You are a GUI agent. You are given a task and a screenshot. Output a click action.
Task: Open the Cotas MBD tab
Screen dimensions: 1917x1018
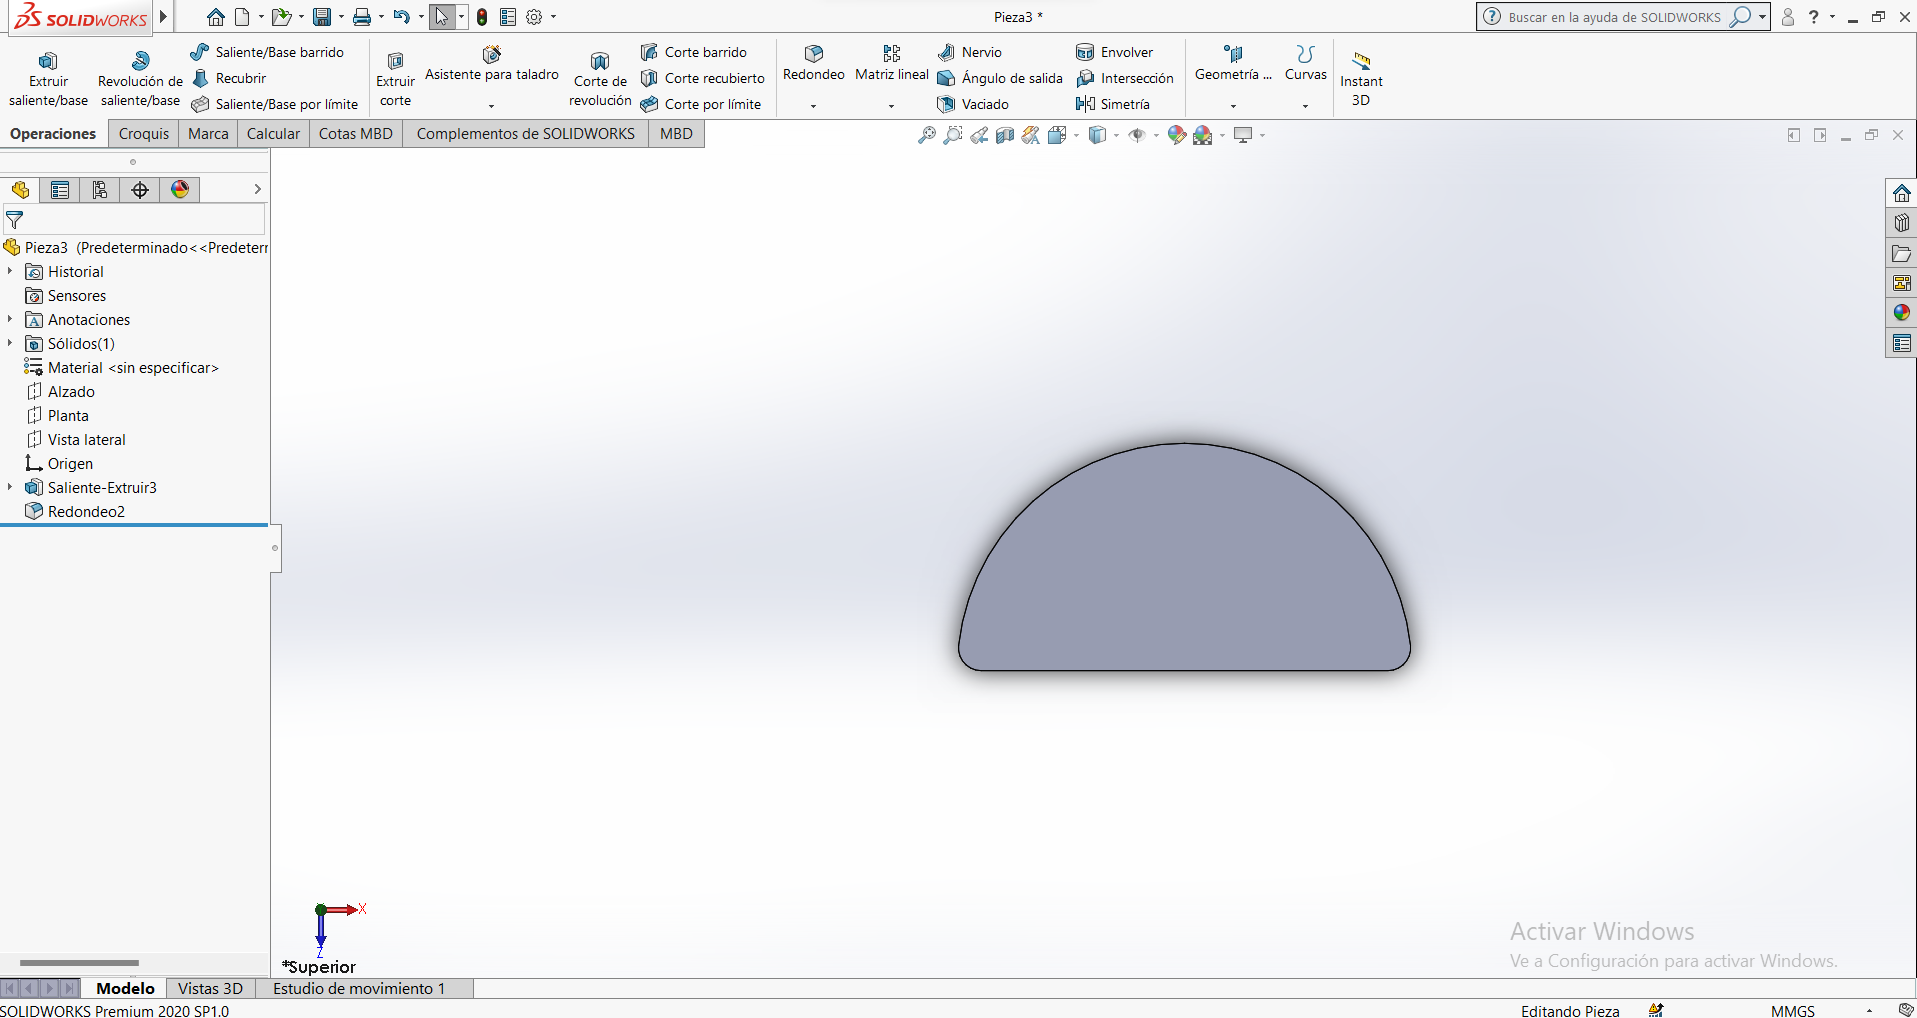(x=355, y=134)
